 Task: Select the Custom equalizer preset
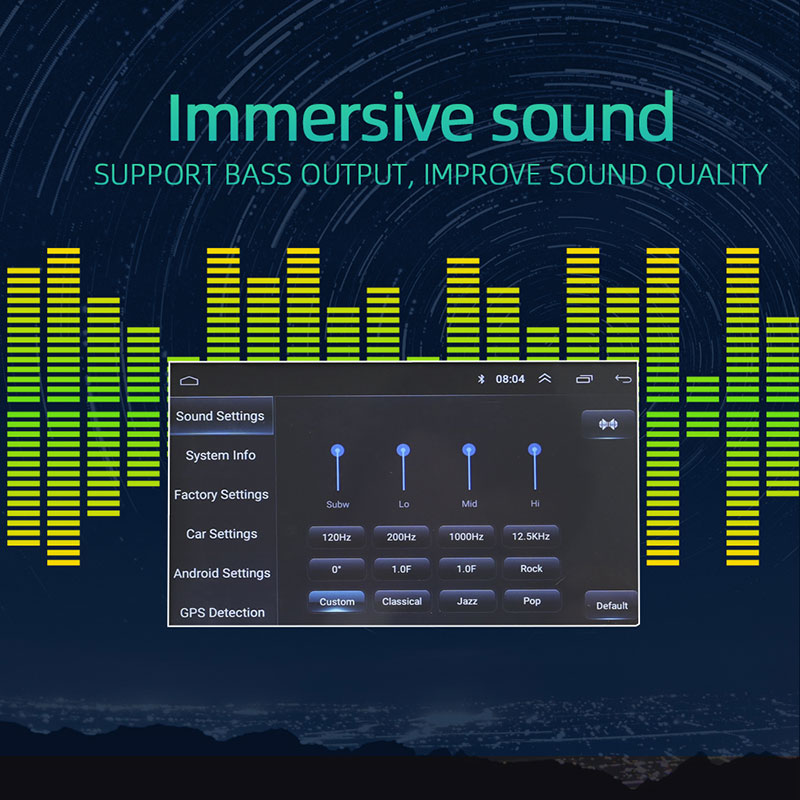pyautogui.click(x=337, y=602)
